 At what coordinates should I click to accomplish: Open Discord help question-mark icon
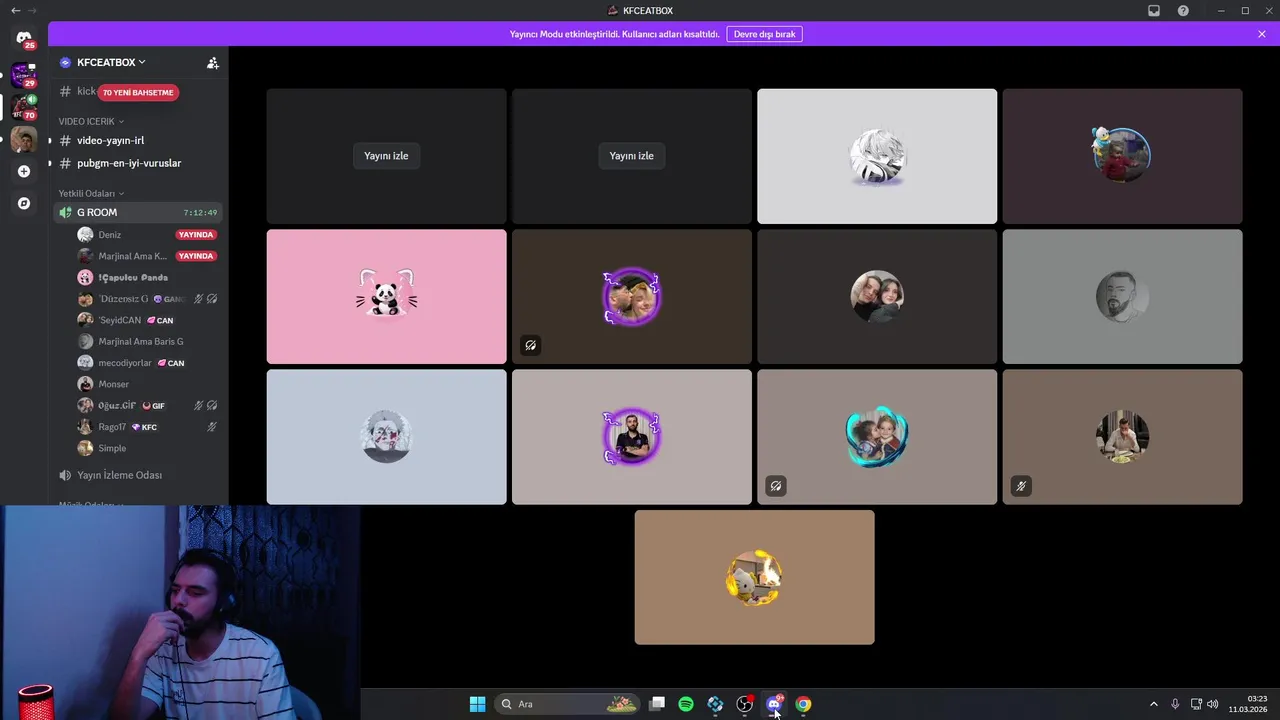click(x=1183, y=10)
